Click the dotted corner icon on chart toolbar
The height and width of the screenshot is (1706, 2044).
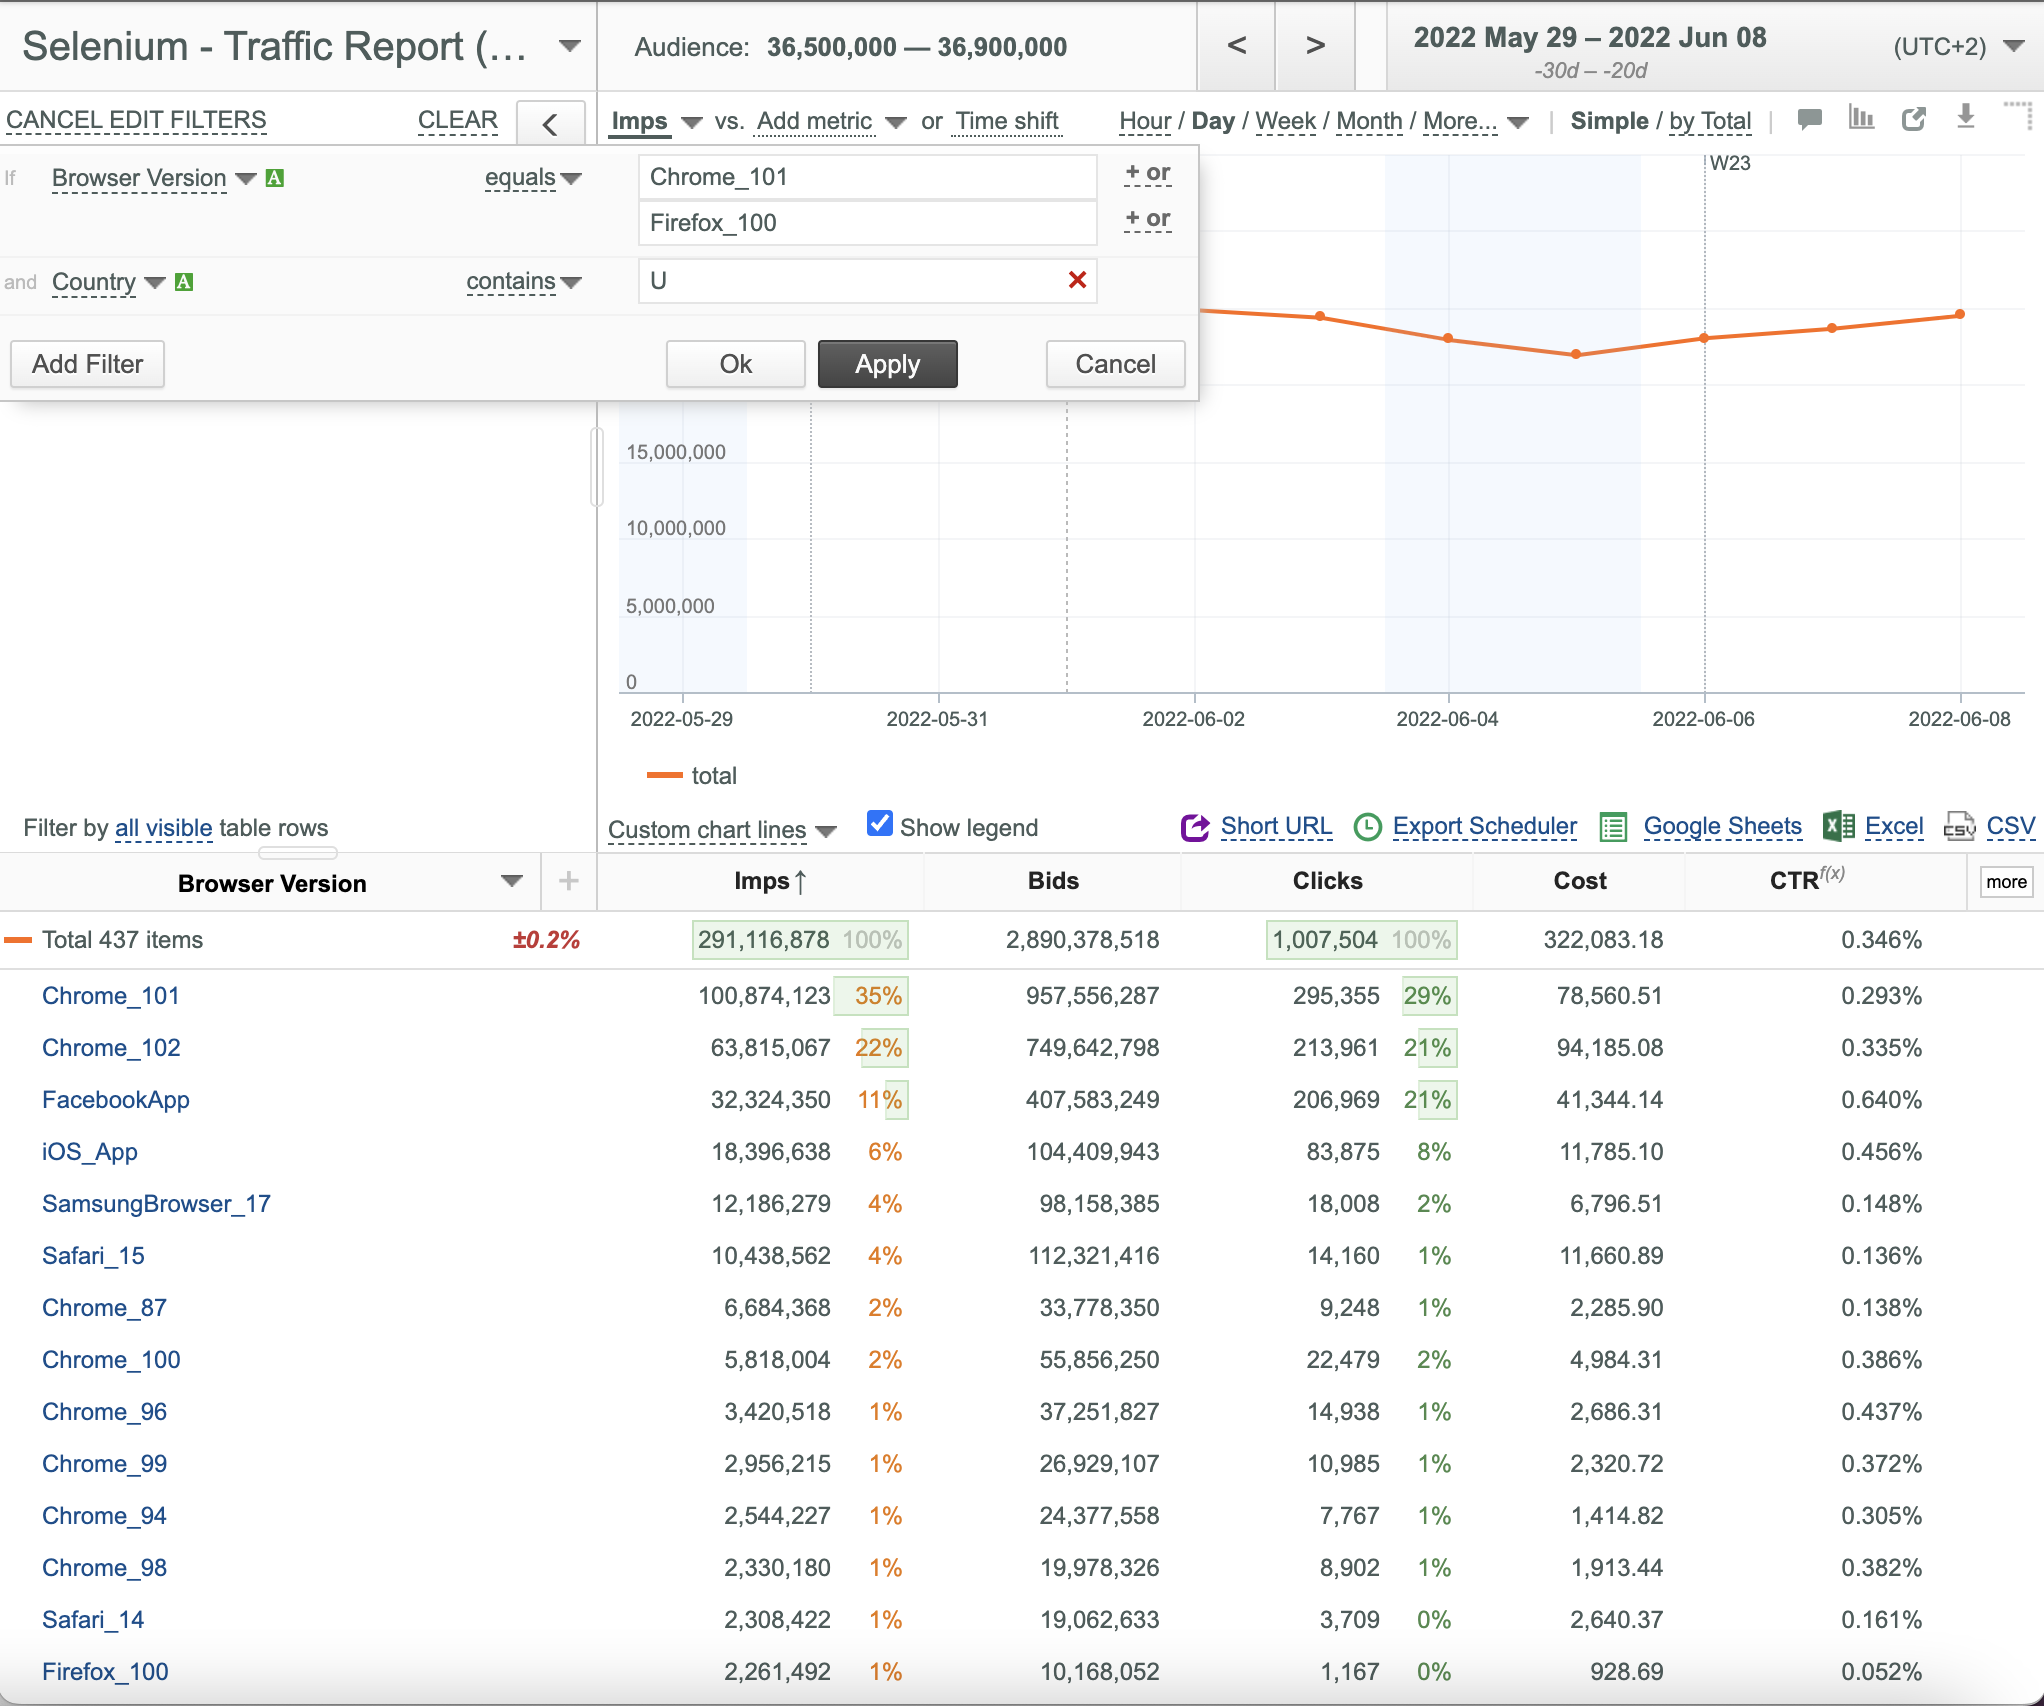2018,115
